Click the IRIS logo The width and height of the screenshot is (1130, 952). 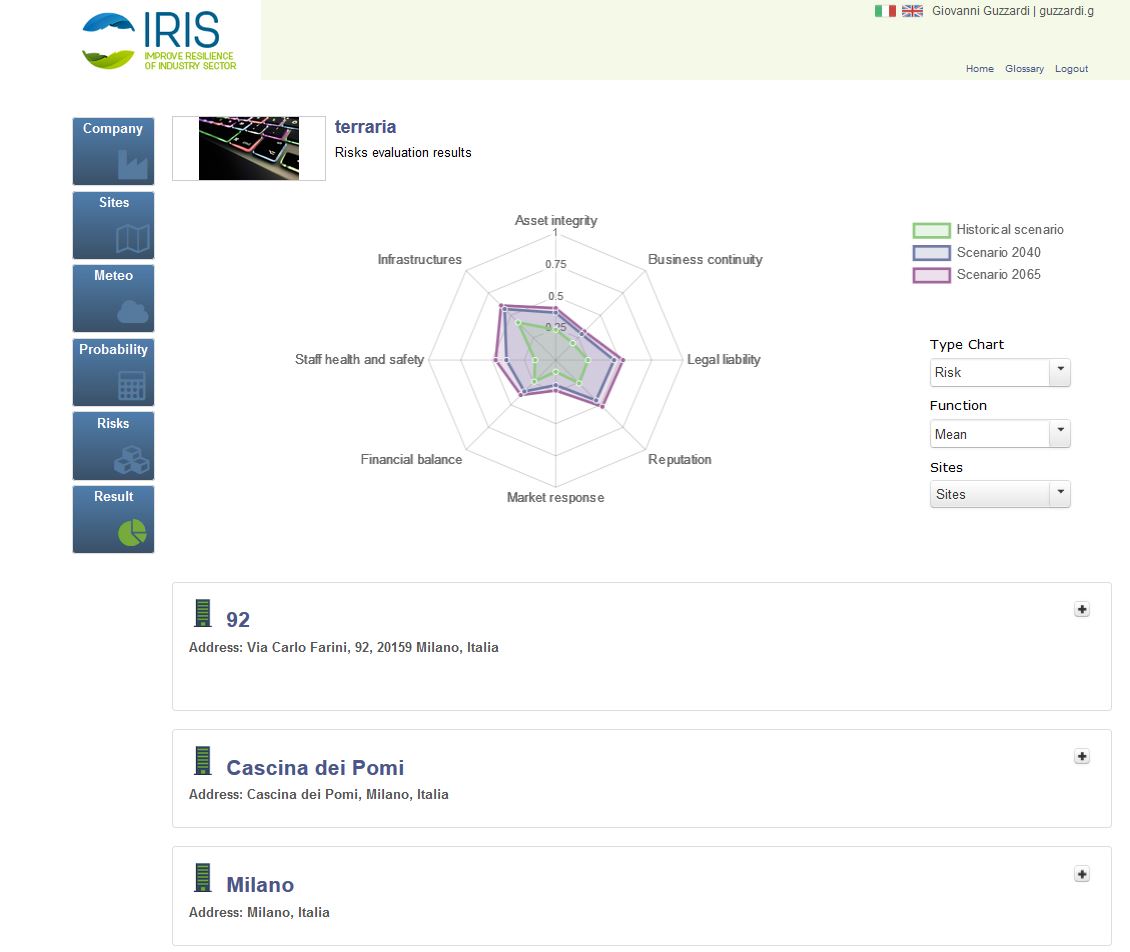[x=159, y=40]
